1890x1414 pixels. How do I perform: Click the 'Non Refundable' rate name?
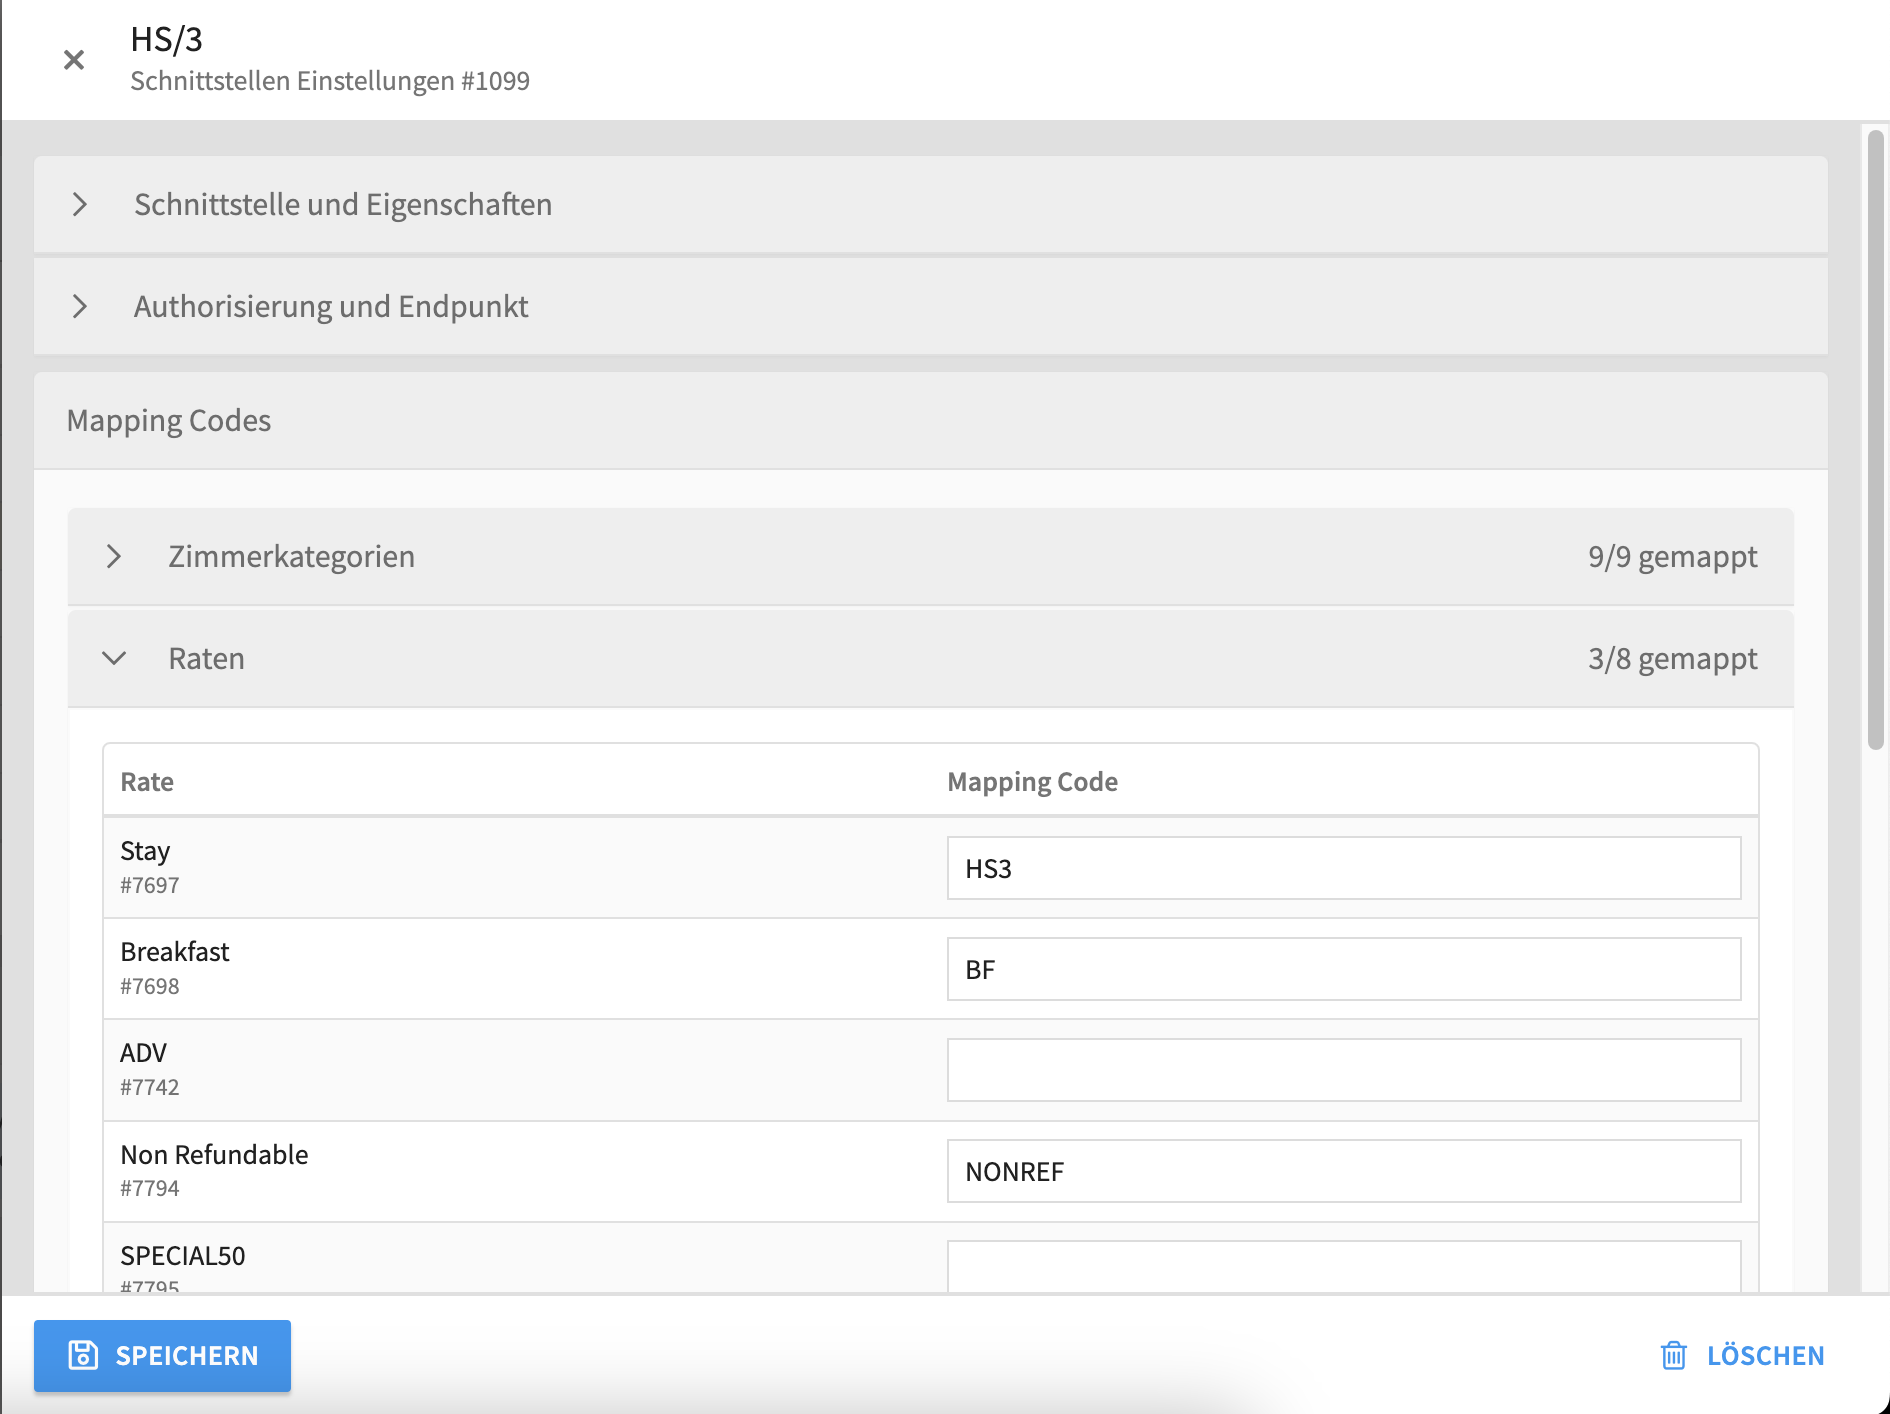[x=214, y=1154]
